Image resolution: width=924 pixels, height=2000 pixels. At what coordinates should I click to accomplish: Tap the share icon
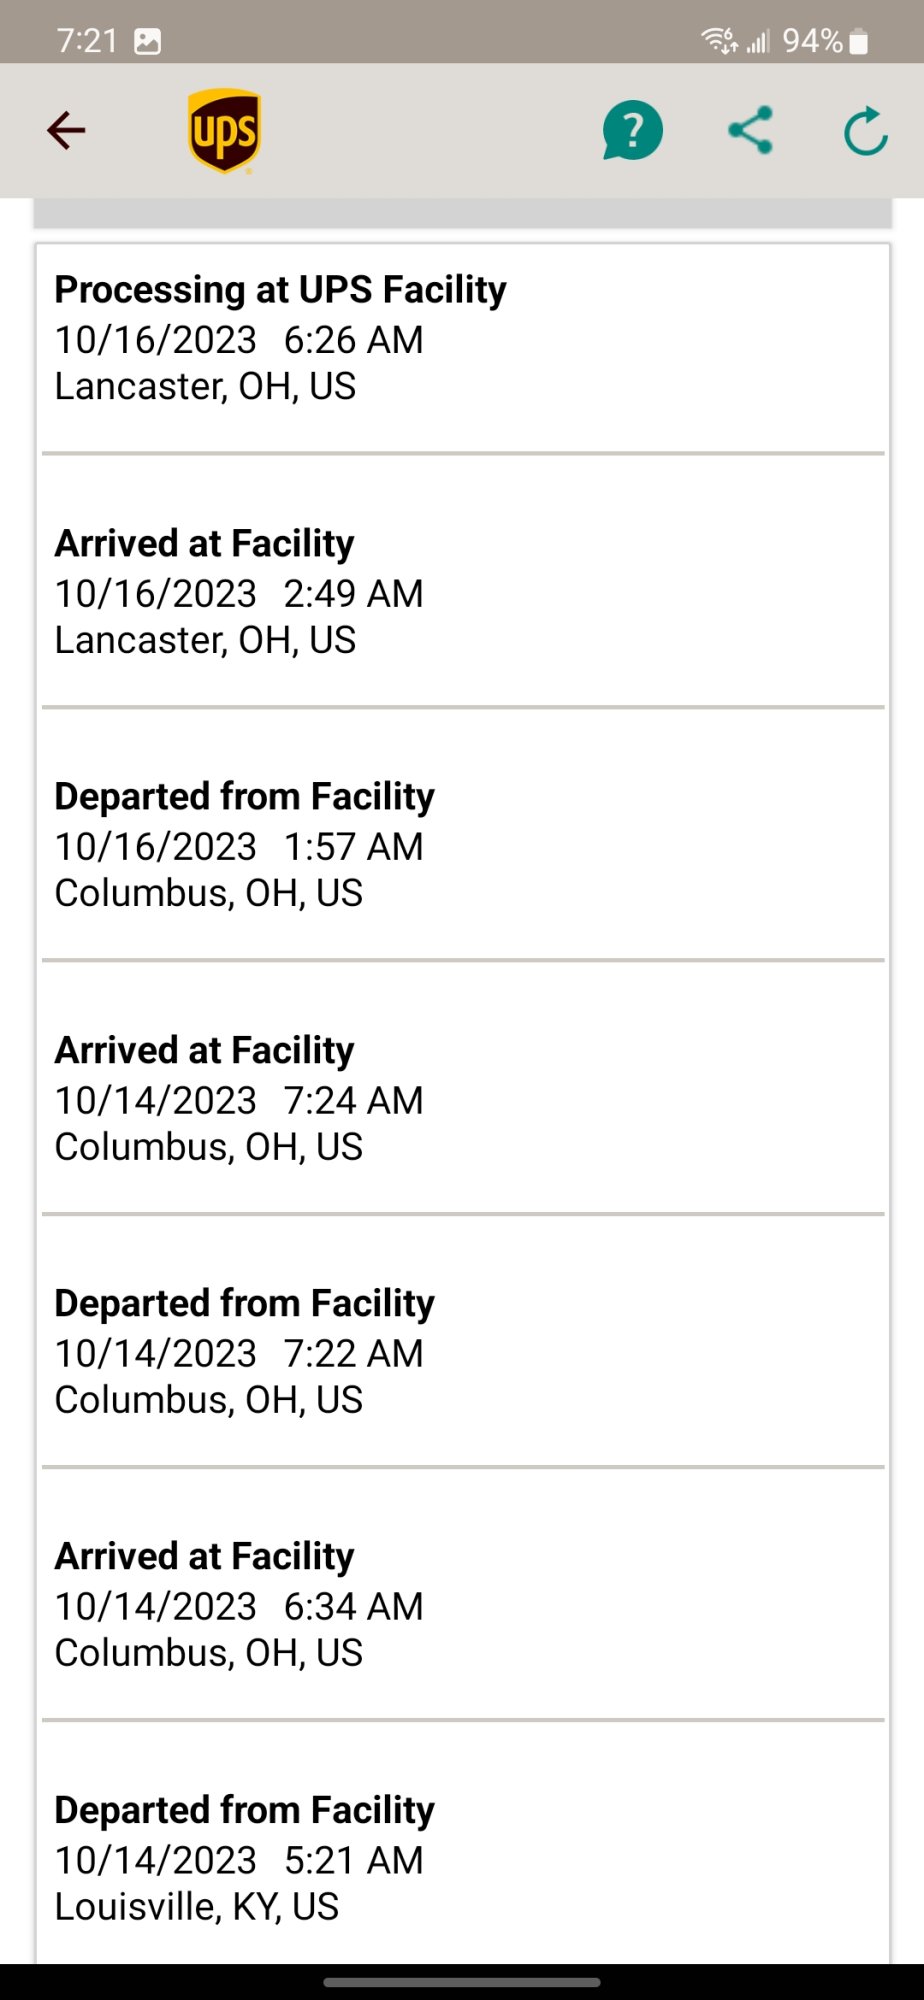pyautogui.click(x=750, y=130)
